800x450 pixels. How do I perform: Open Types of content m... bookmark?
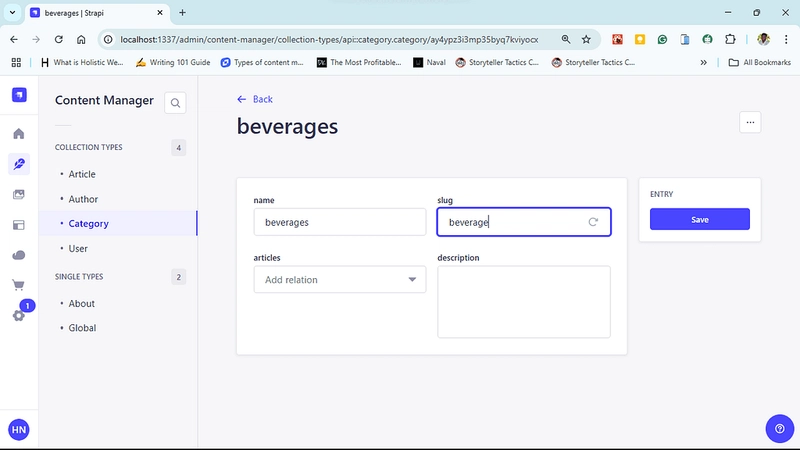coord(262,62)
